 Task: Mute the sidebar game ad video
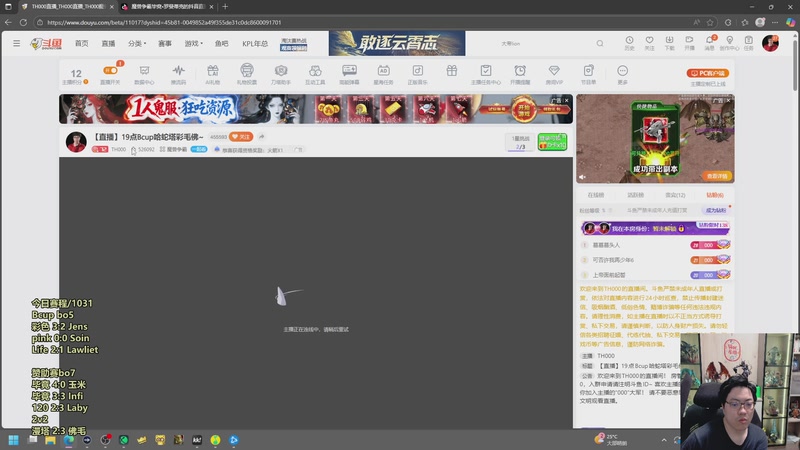(582, 177)
